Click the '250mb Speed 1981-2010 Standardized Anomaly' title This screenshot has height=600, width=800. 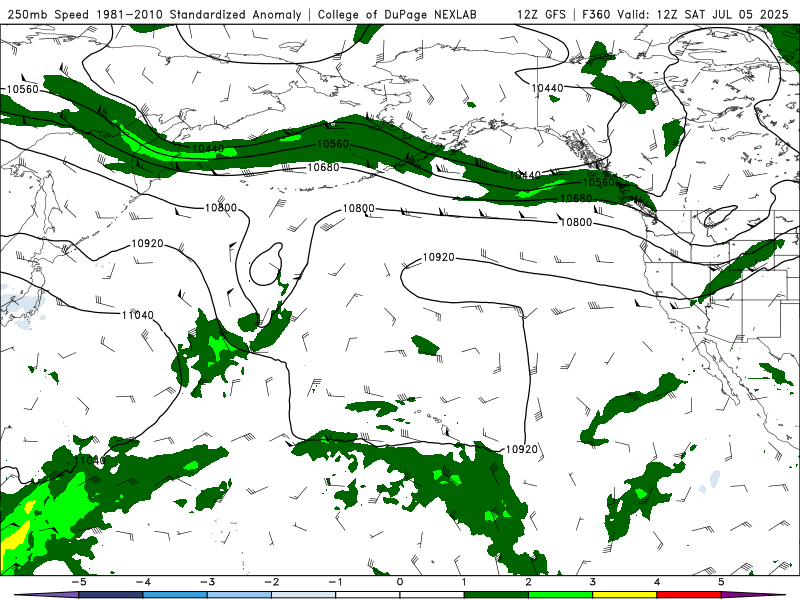tap(154, 14)
